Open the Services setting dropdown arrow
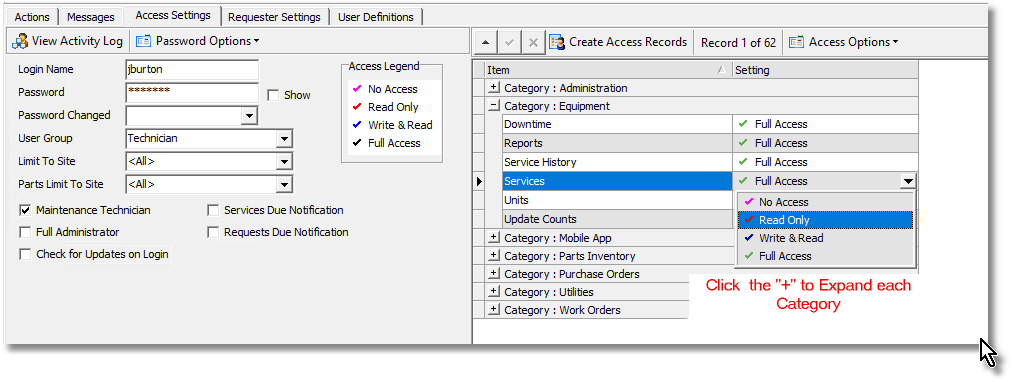The width and height of the screenshot is (1012, 382). (x=907, y=182)
